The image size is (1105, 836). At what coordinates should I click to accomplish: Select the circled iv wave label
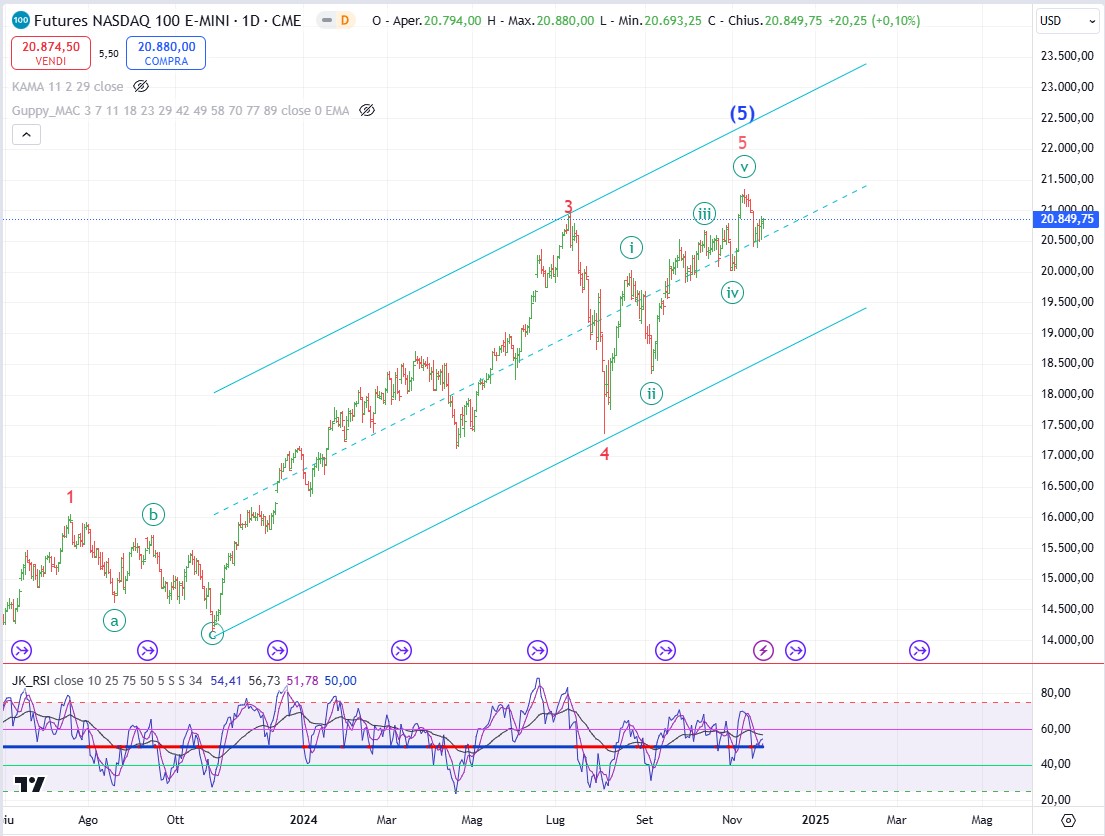tap(732, 293)
